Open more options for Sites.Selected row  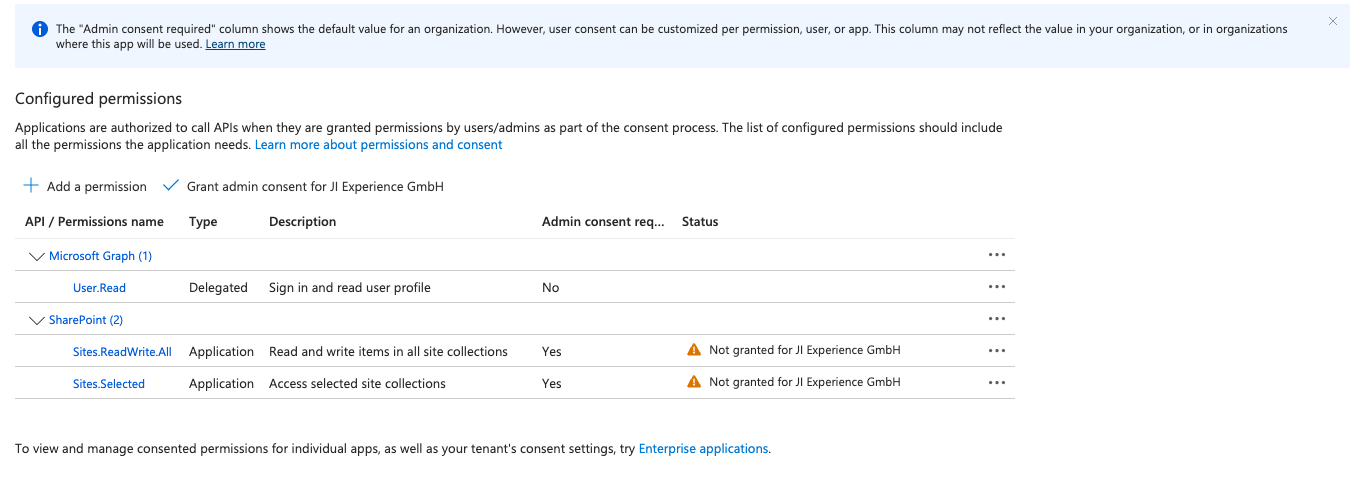(x=996, y=383)
